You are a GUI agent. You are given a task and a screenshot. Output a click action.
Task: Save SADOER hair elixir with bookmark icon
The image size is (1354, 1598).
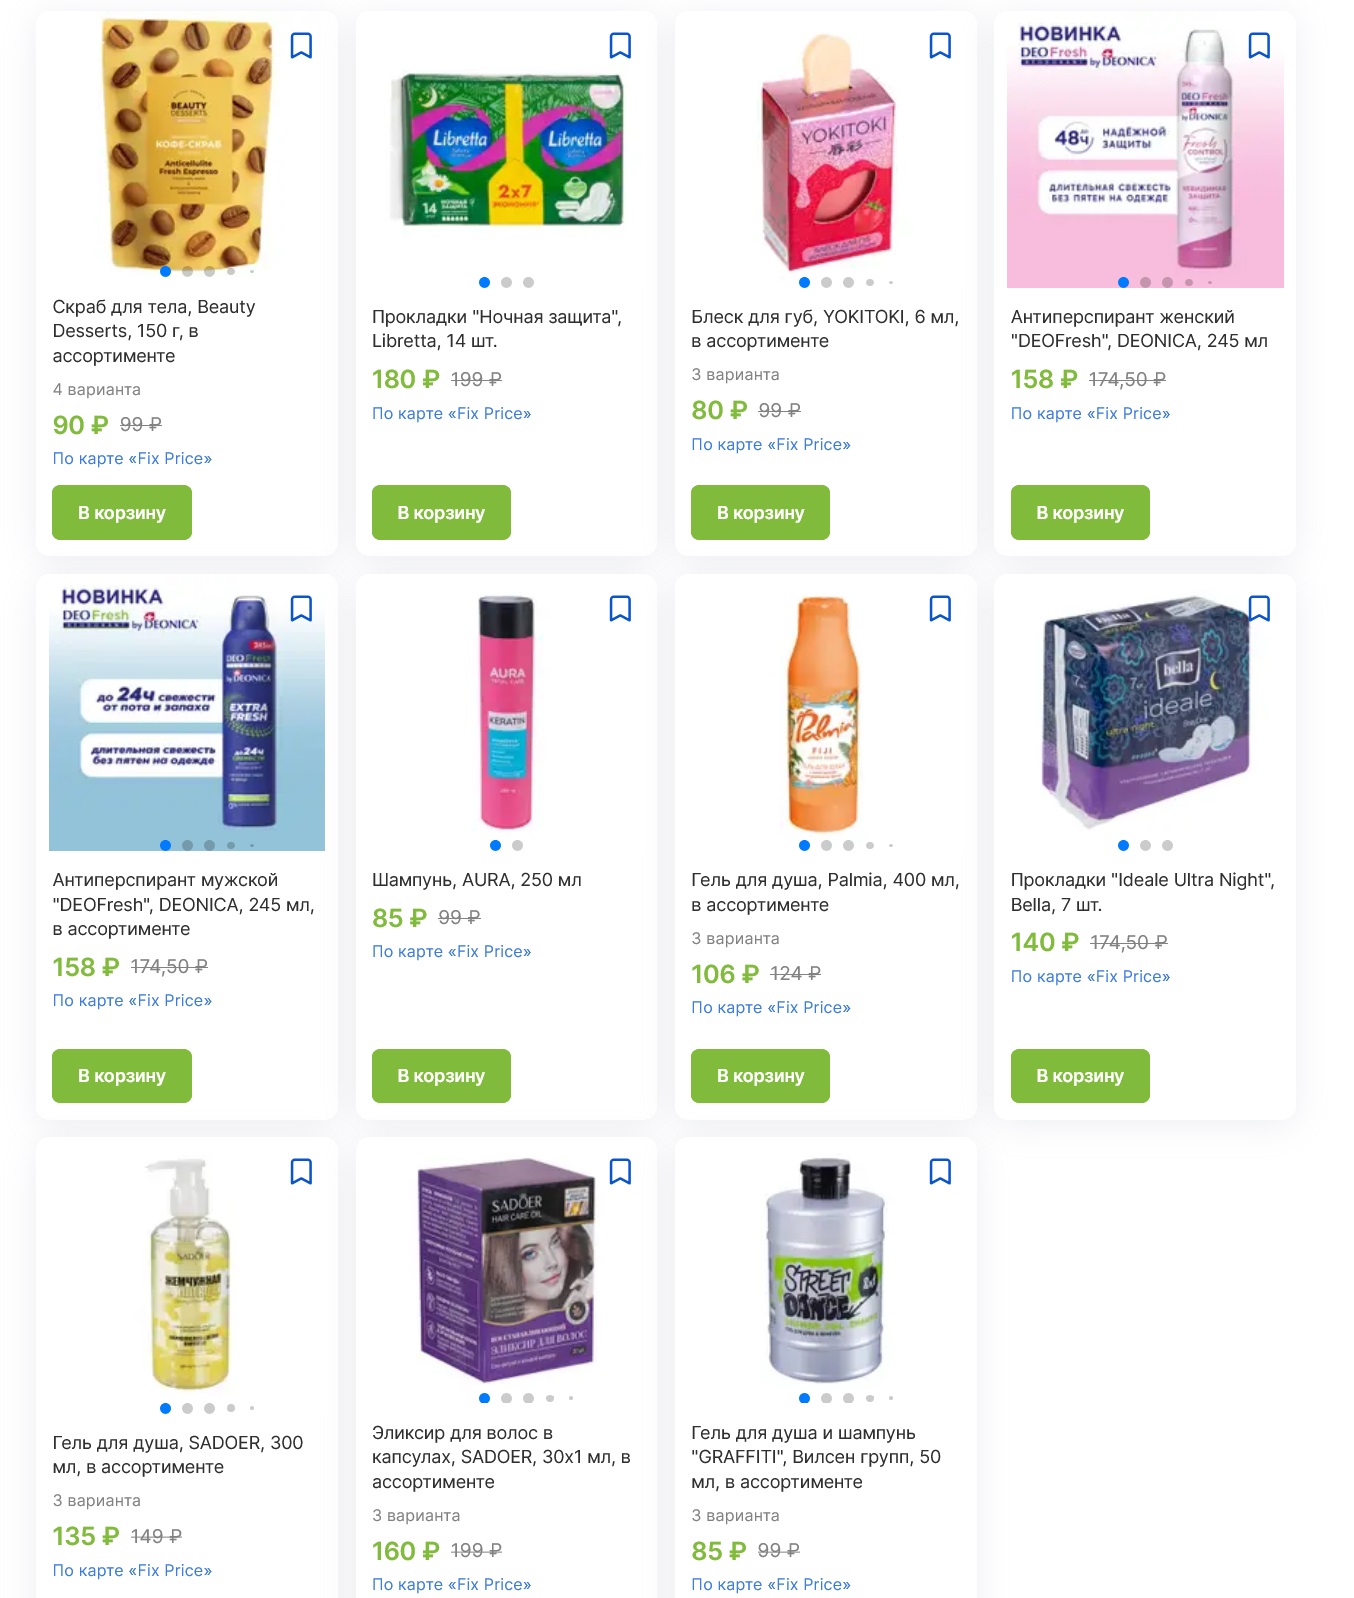click(620, 1172)
